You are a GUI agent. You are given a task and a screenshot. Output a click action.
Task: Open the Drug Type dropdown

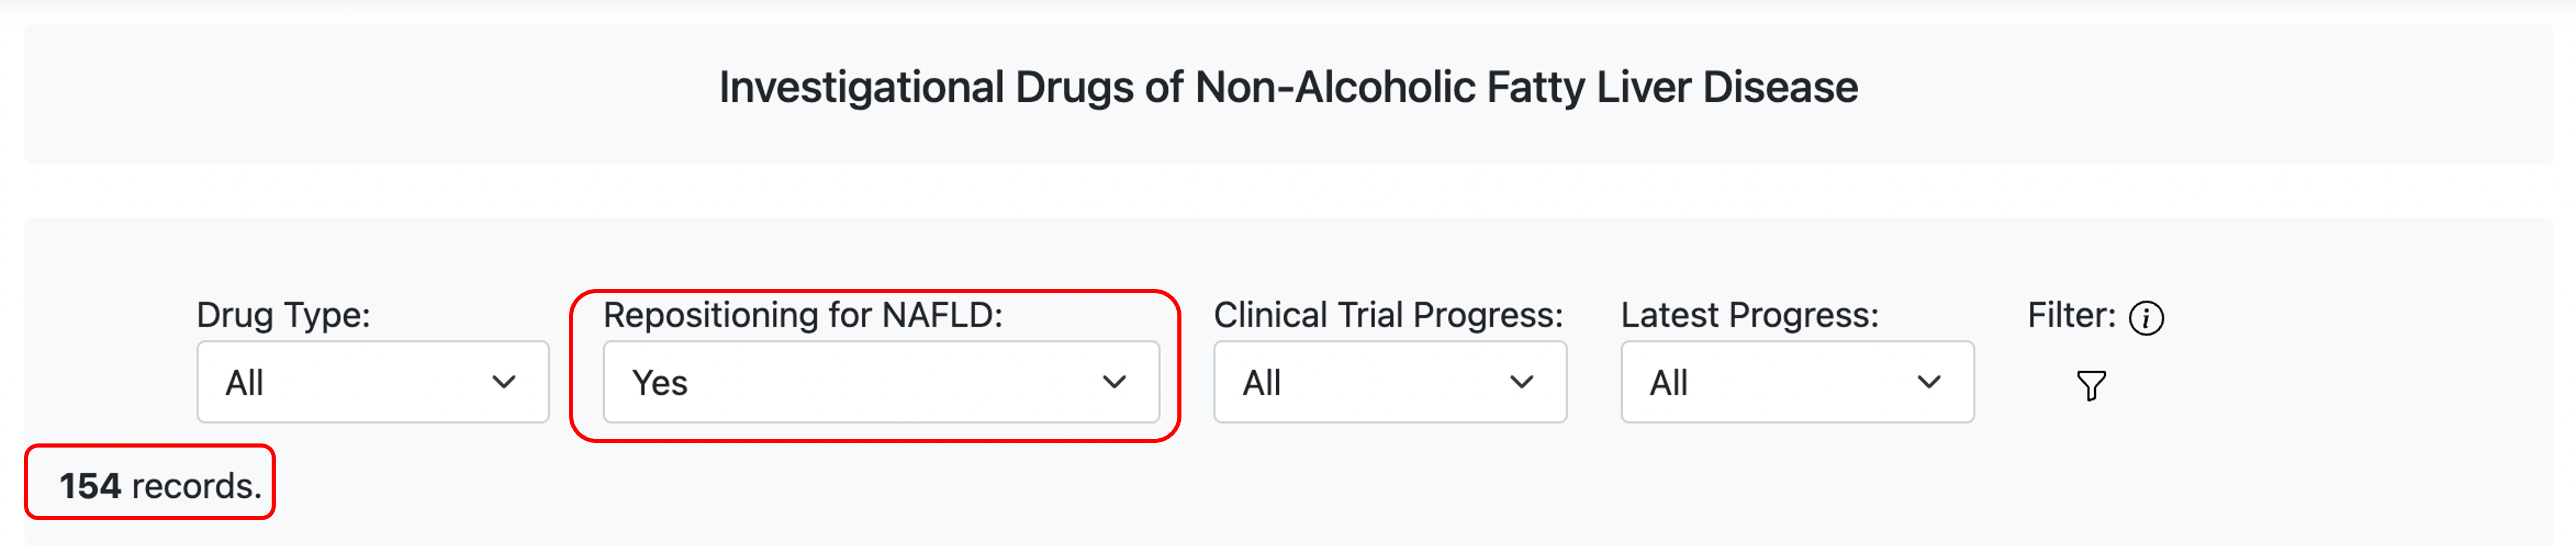[373, 382]
